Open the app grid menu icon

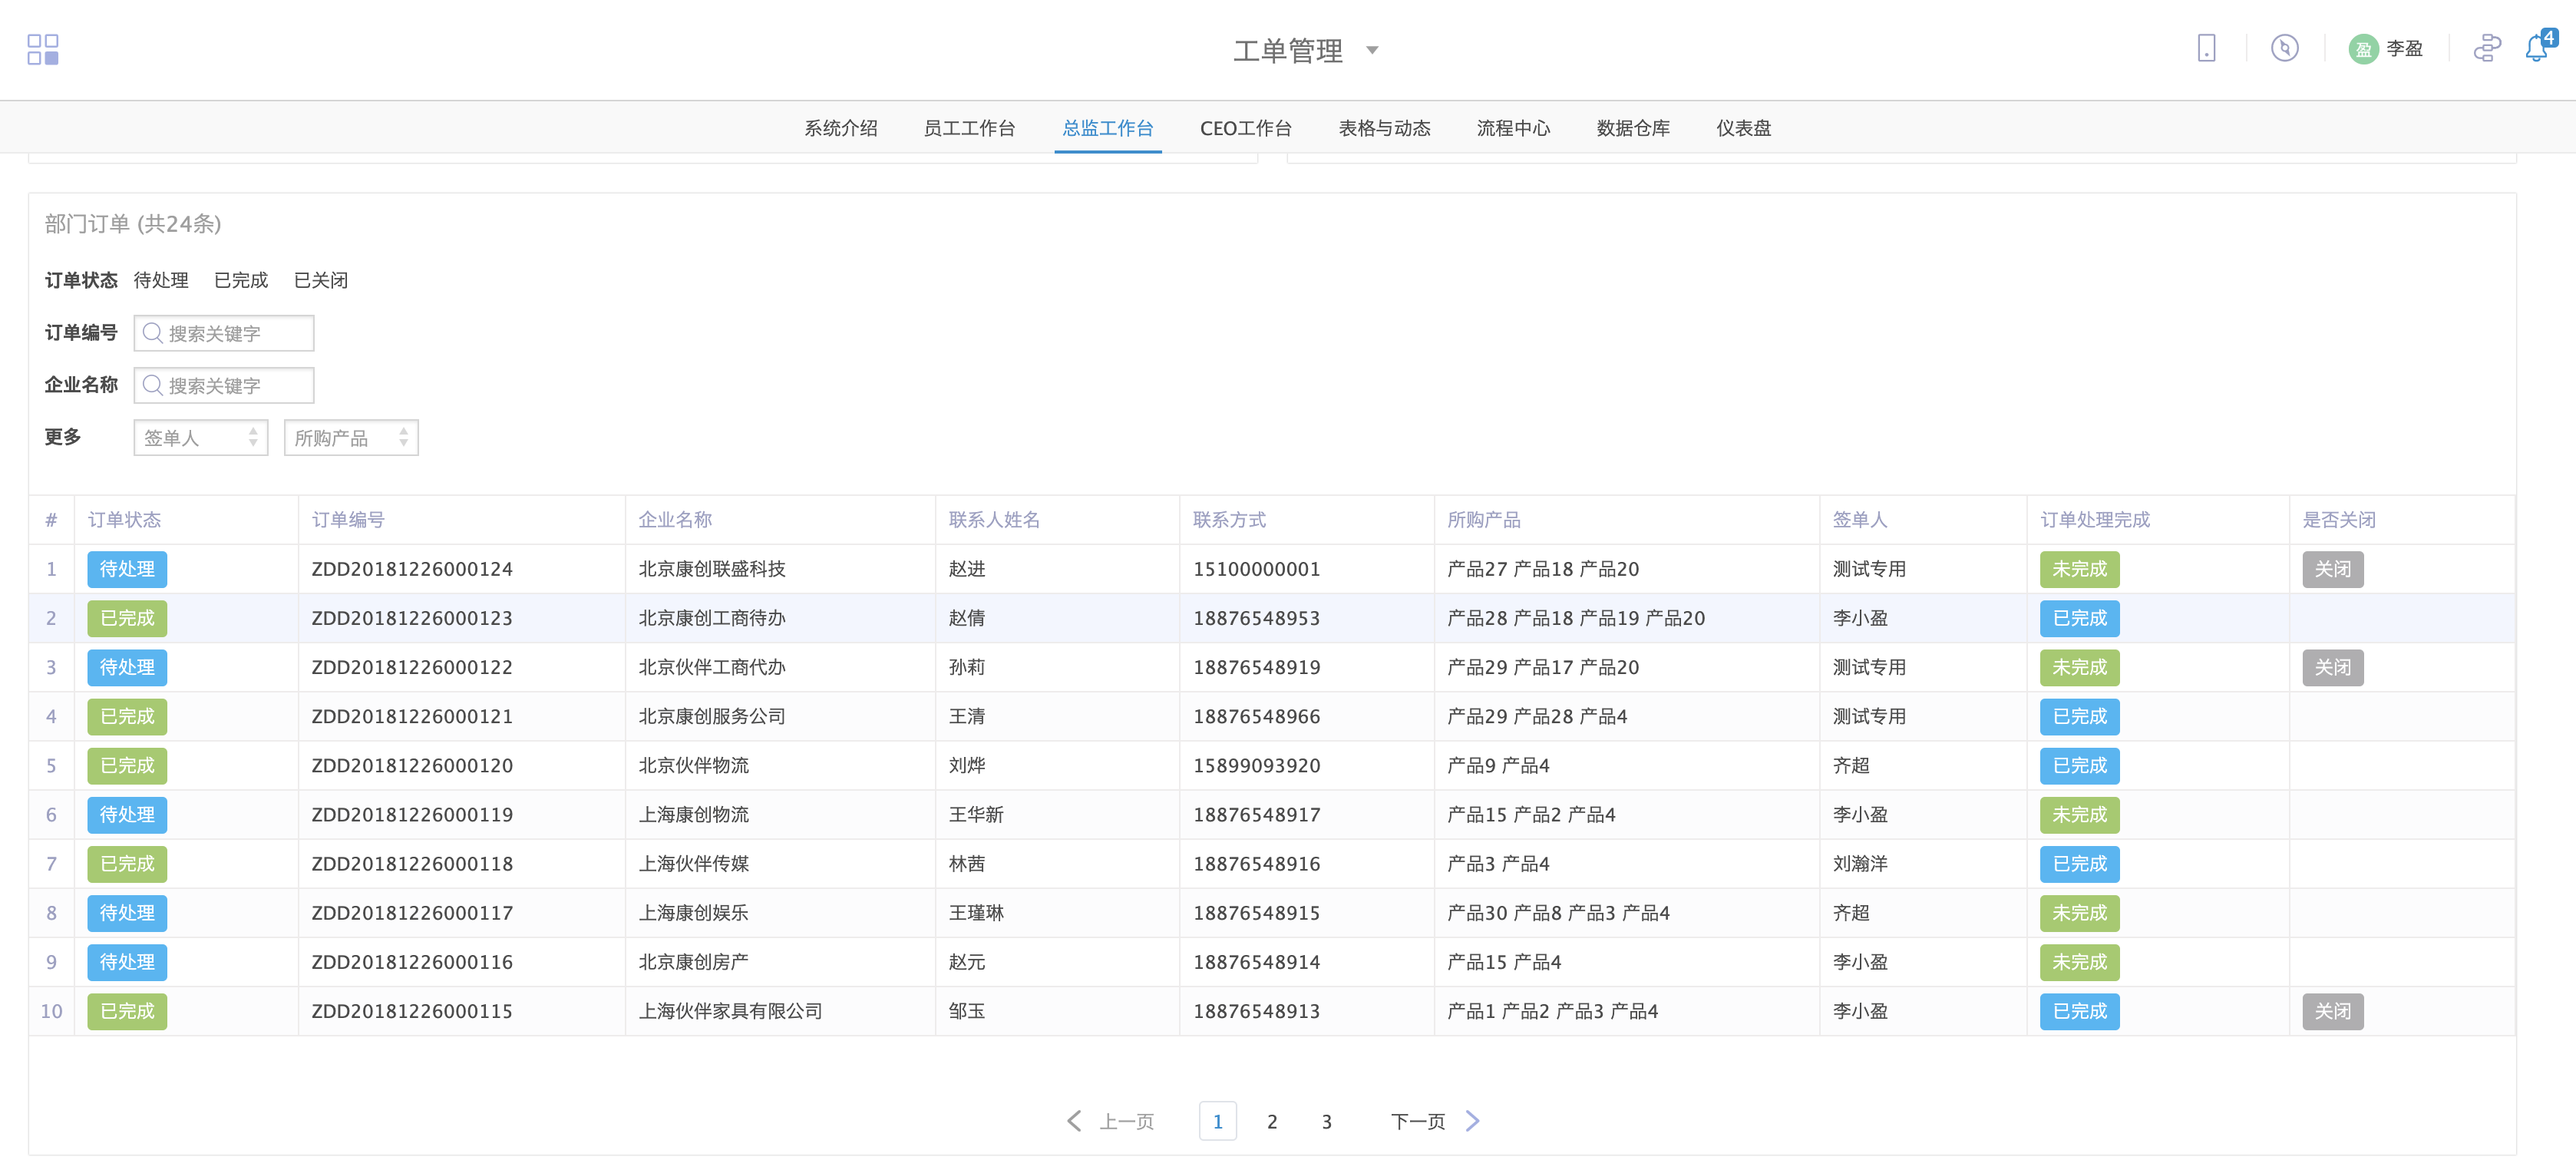[43, 49]
